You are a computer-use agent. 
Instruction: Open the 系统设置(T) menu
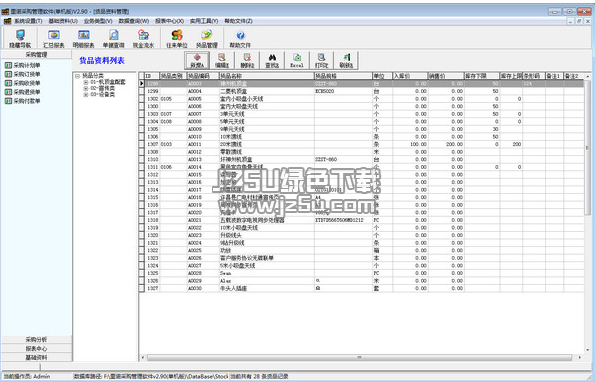pos(28,21)
